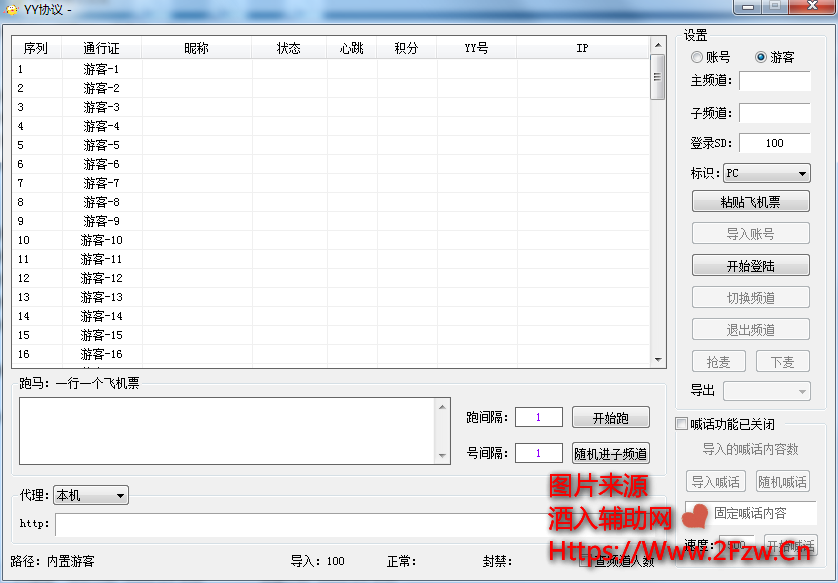The width and height of the screenshot is (838, 583).
Task: Select row 游客-9 in the list
Action: pyautogui.click(x=331, y=221)
